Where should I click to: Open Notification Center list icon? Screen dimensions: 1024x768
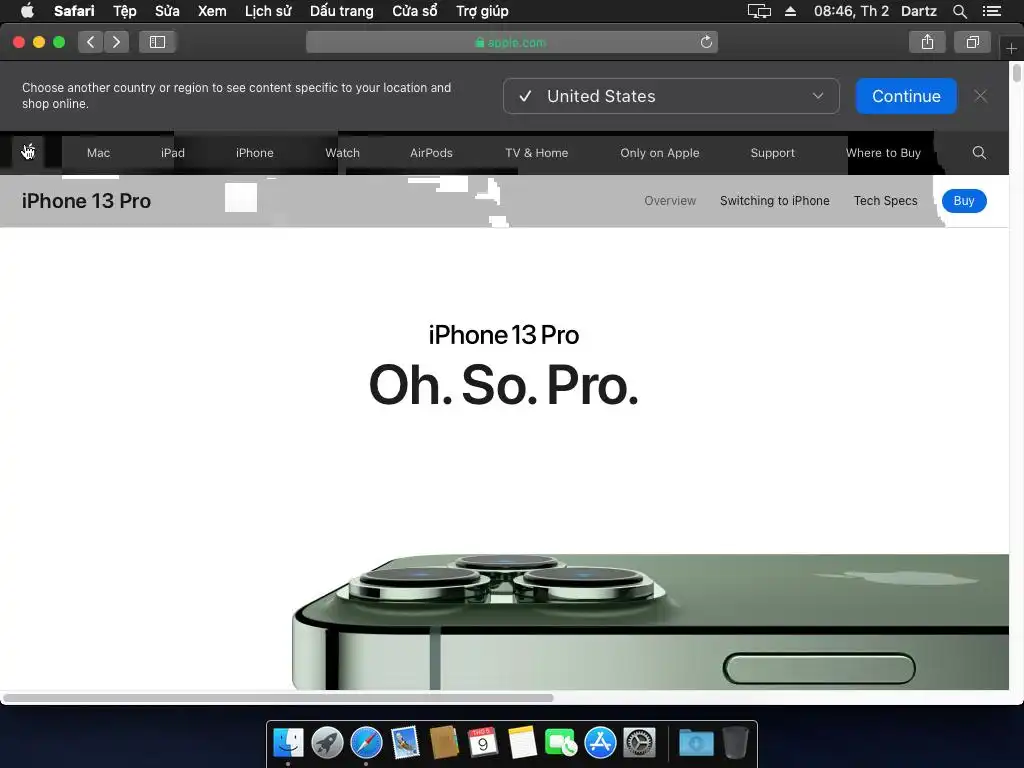(x=992, y=11)
